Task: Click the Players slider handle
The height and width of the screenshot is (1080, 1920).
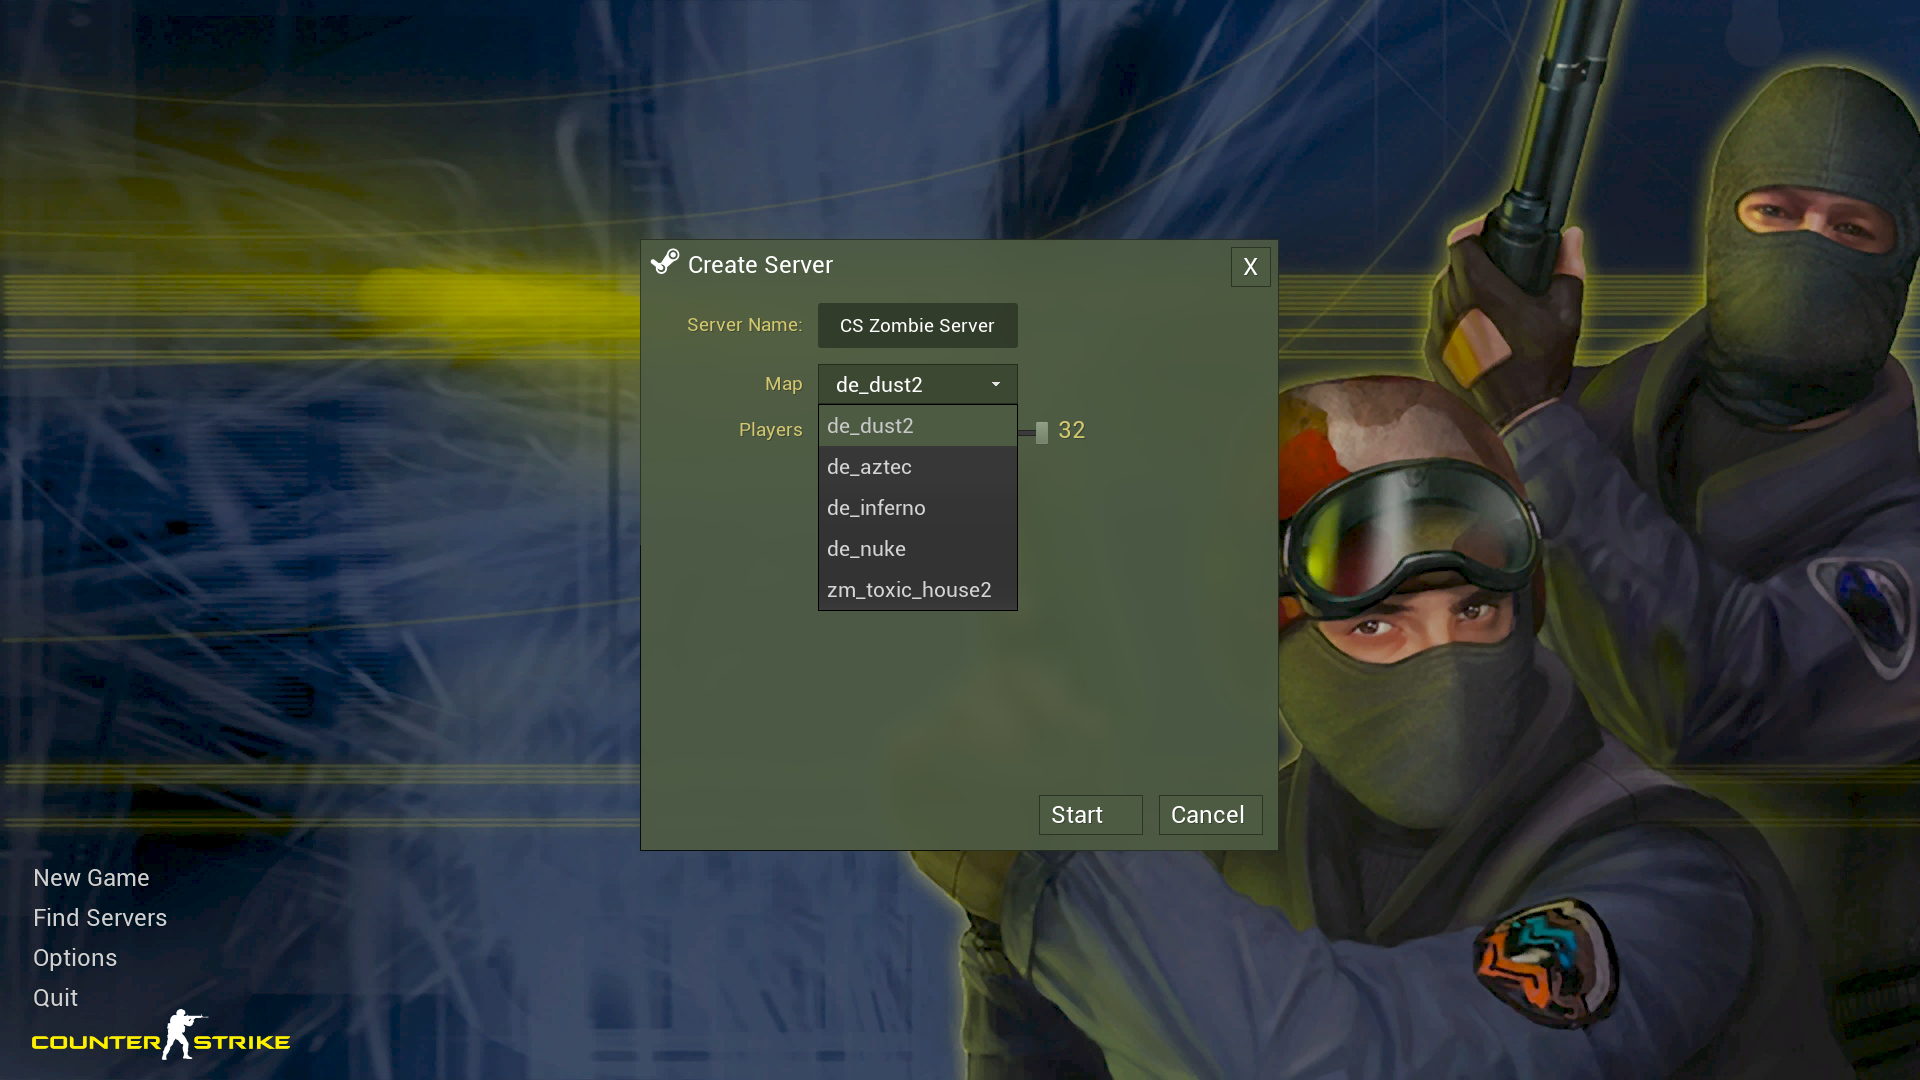Action: (1041, 432)
